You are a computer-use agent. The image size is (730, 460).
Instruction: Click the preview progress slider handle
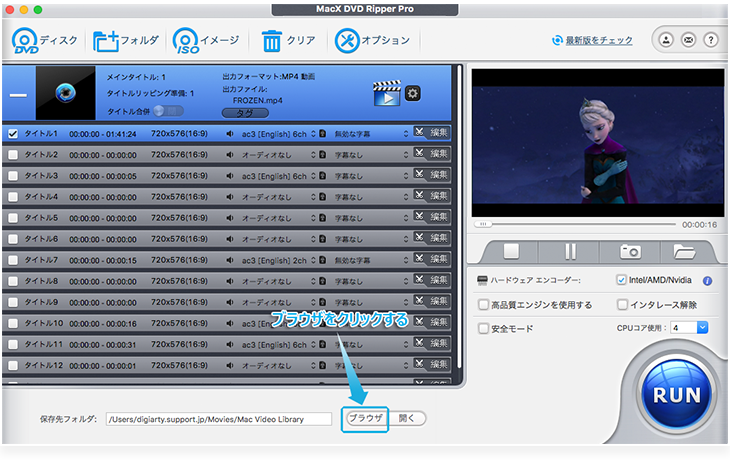tap(483, 224)
